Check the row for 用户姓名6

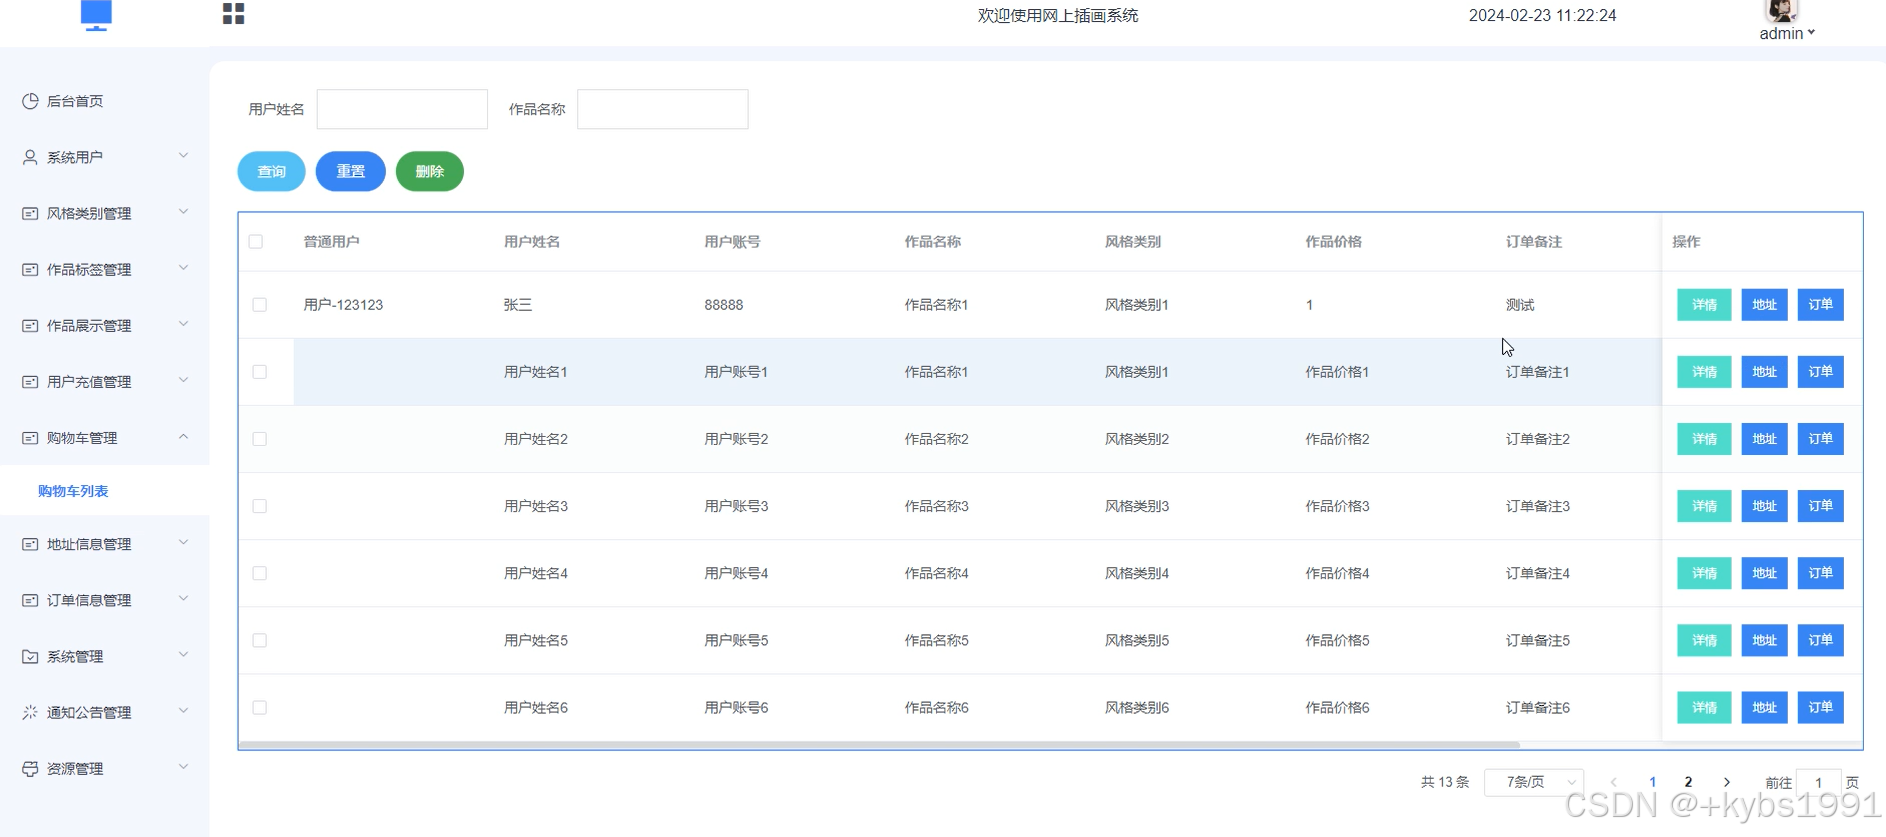(x=260, y=706)
